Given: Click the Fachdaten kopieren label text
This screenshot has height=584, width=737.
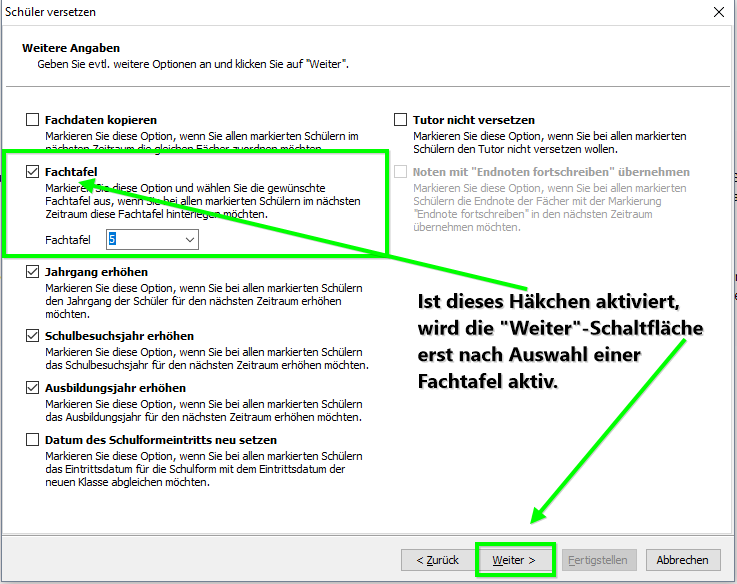Looking at the screenshot, I should coord(101,120).
